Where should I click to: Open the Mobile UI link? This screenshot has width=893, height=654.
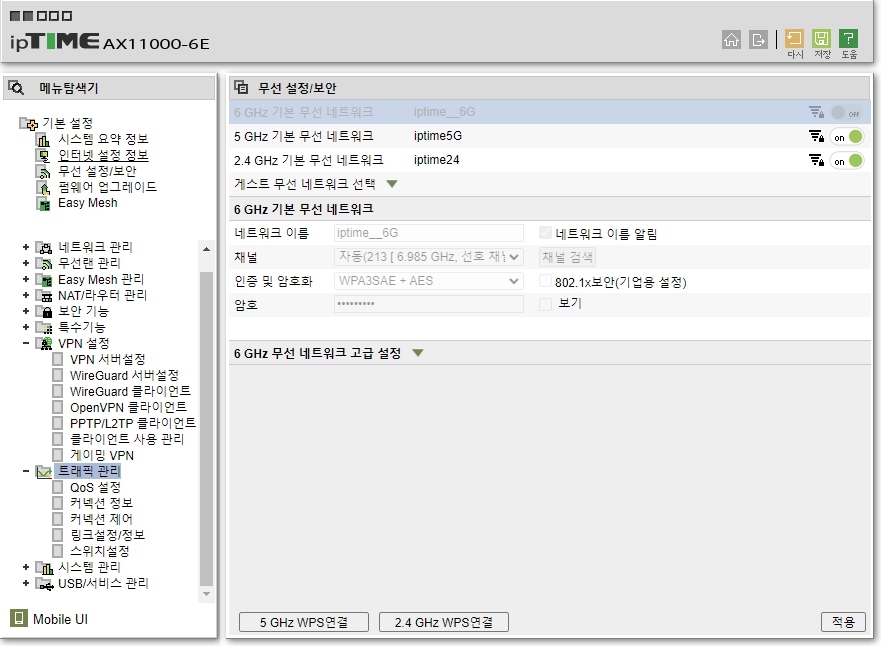(60, 619)
